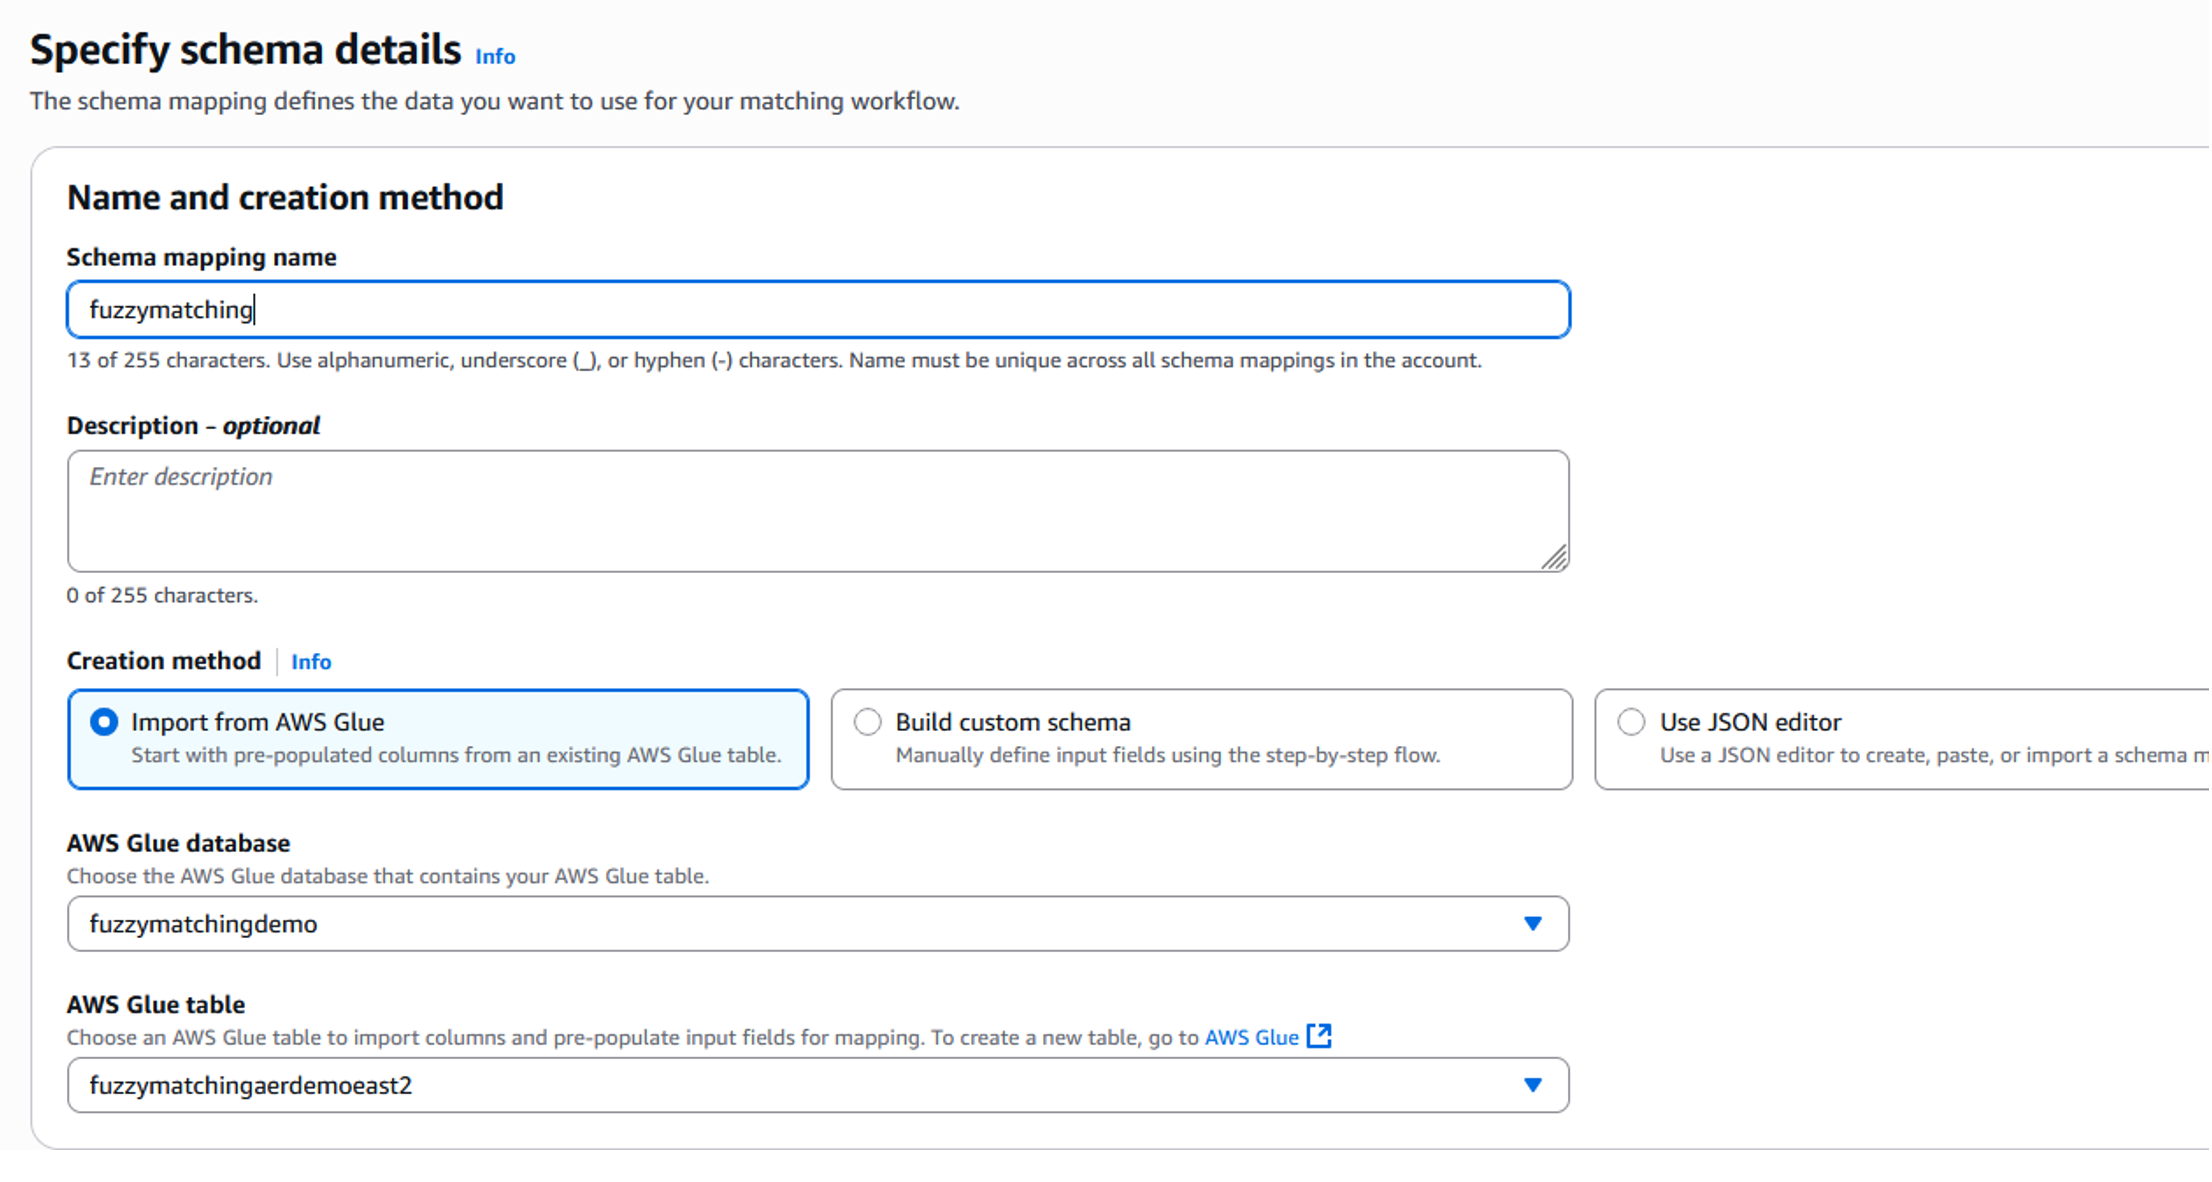Open Info link beside Specify schema details
This screenshot has height=1182, width=2212.
pyautogui.click(x=495, y=57)
